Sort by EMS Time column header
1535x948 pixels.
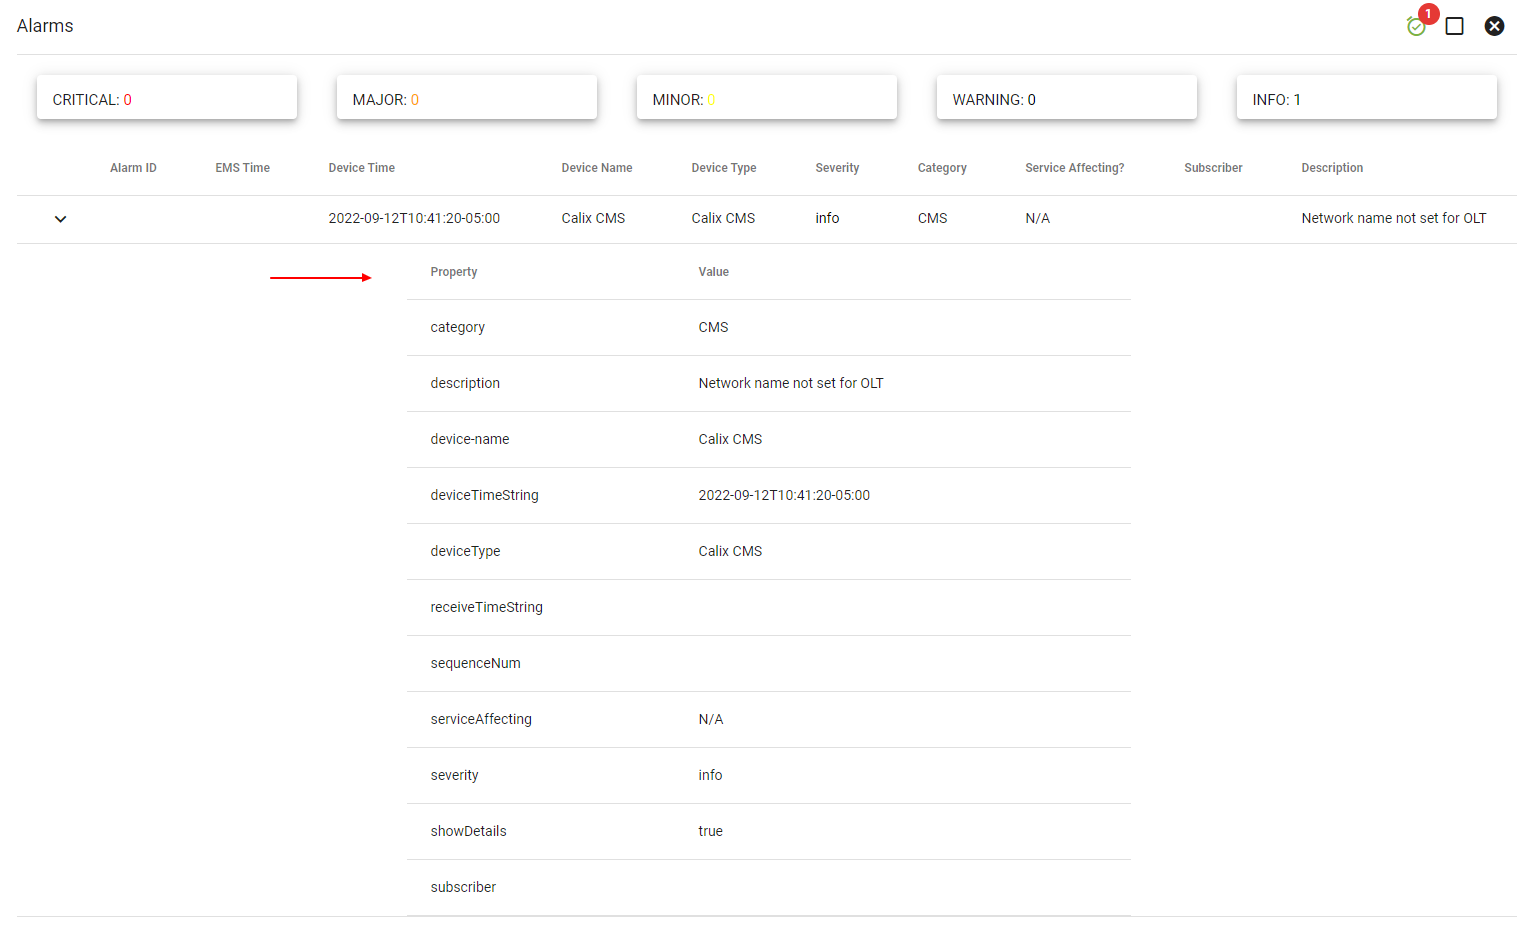point(243,168)
